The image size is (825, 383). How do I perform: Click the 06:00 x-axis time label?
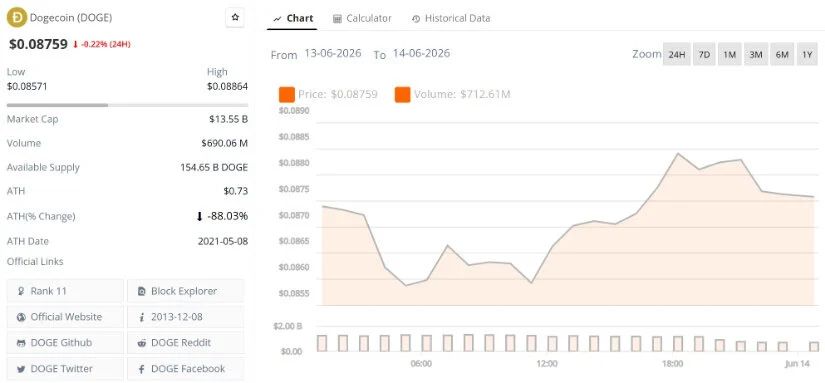pyautogui.click(x=421, y=364)
